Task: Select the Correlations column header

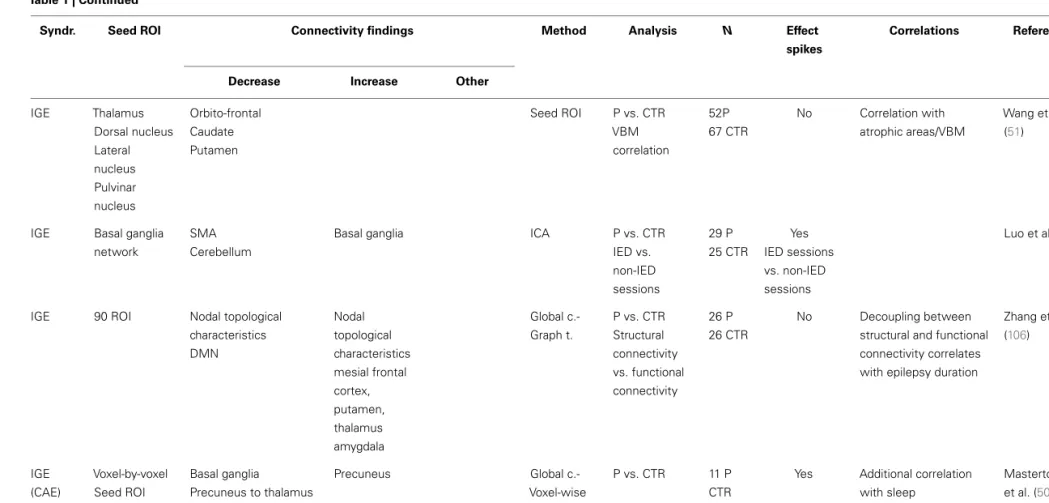Action: [x=924, y=31]
